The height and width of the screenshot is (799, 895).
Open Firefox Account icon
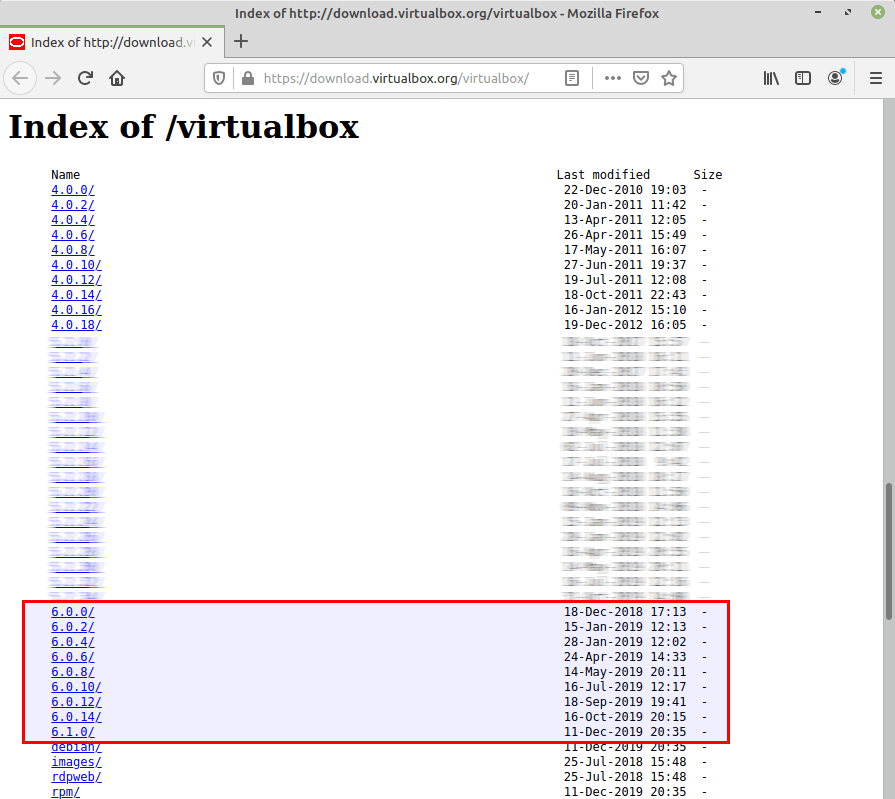[835, 78]
